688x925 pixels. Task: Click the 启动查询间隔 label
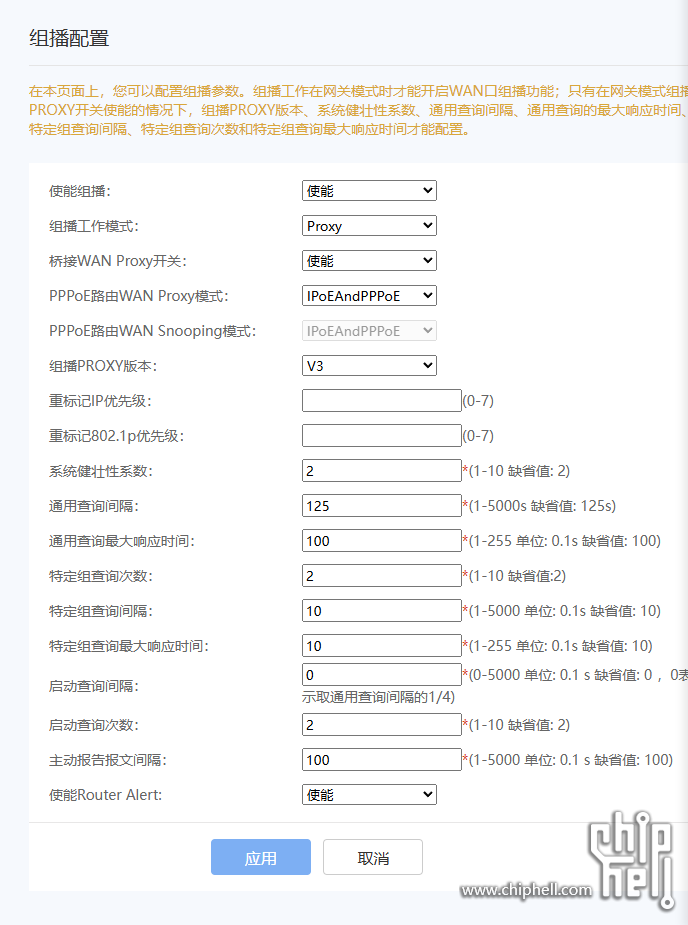[x=94, y=686]
